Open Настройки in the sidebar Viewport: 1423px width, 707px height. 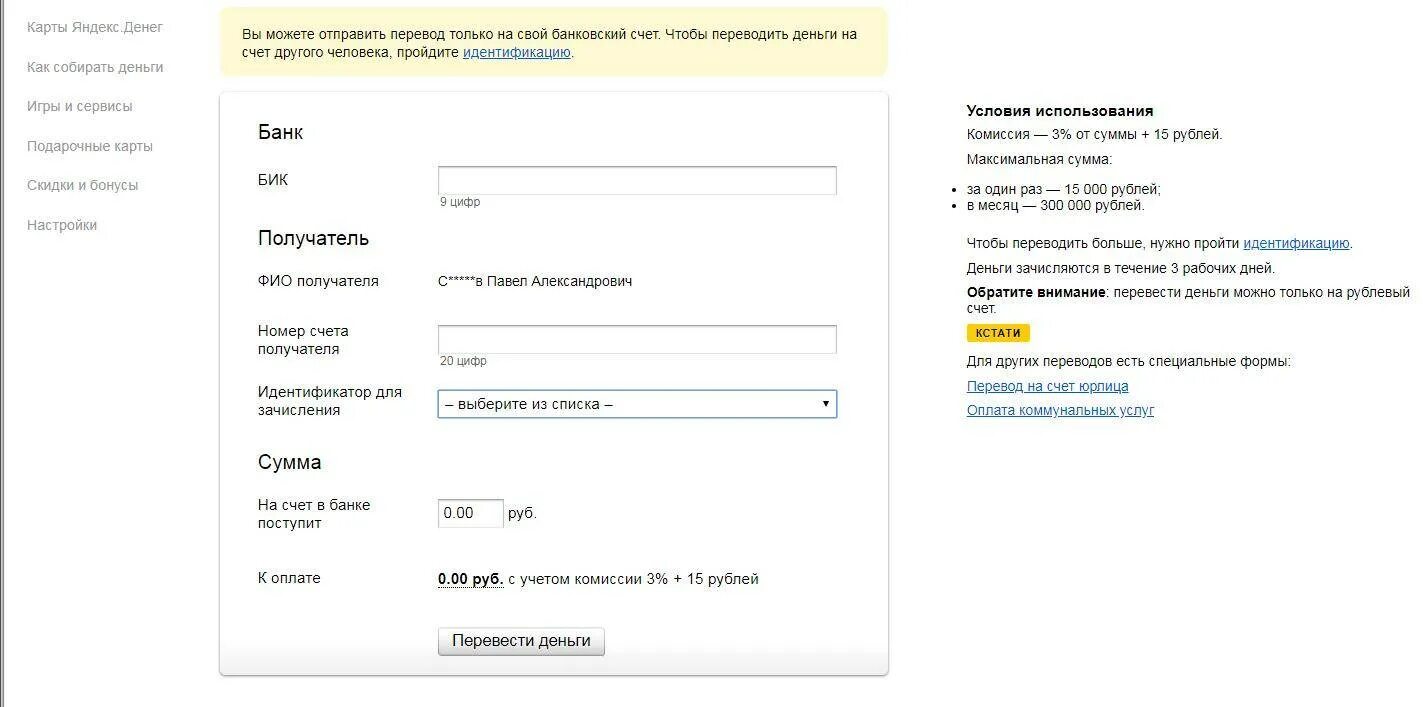click(x=62, y=225)
